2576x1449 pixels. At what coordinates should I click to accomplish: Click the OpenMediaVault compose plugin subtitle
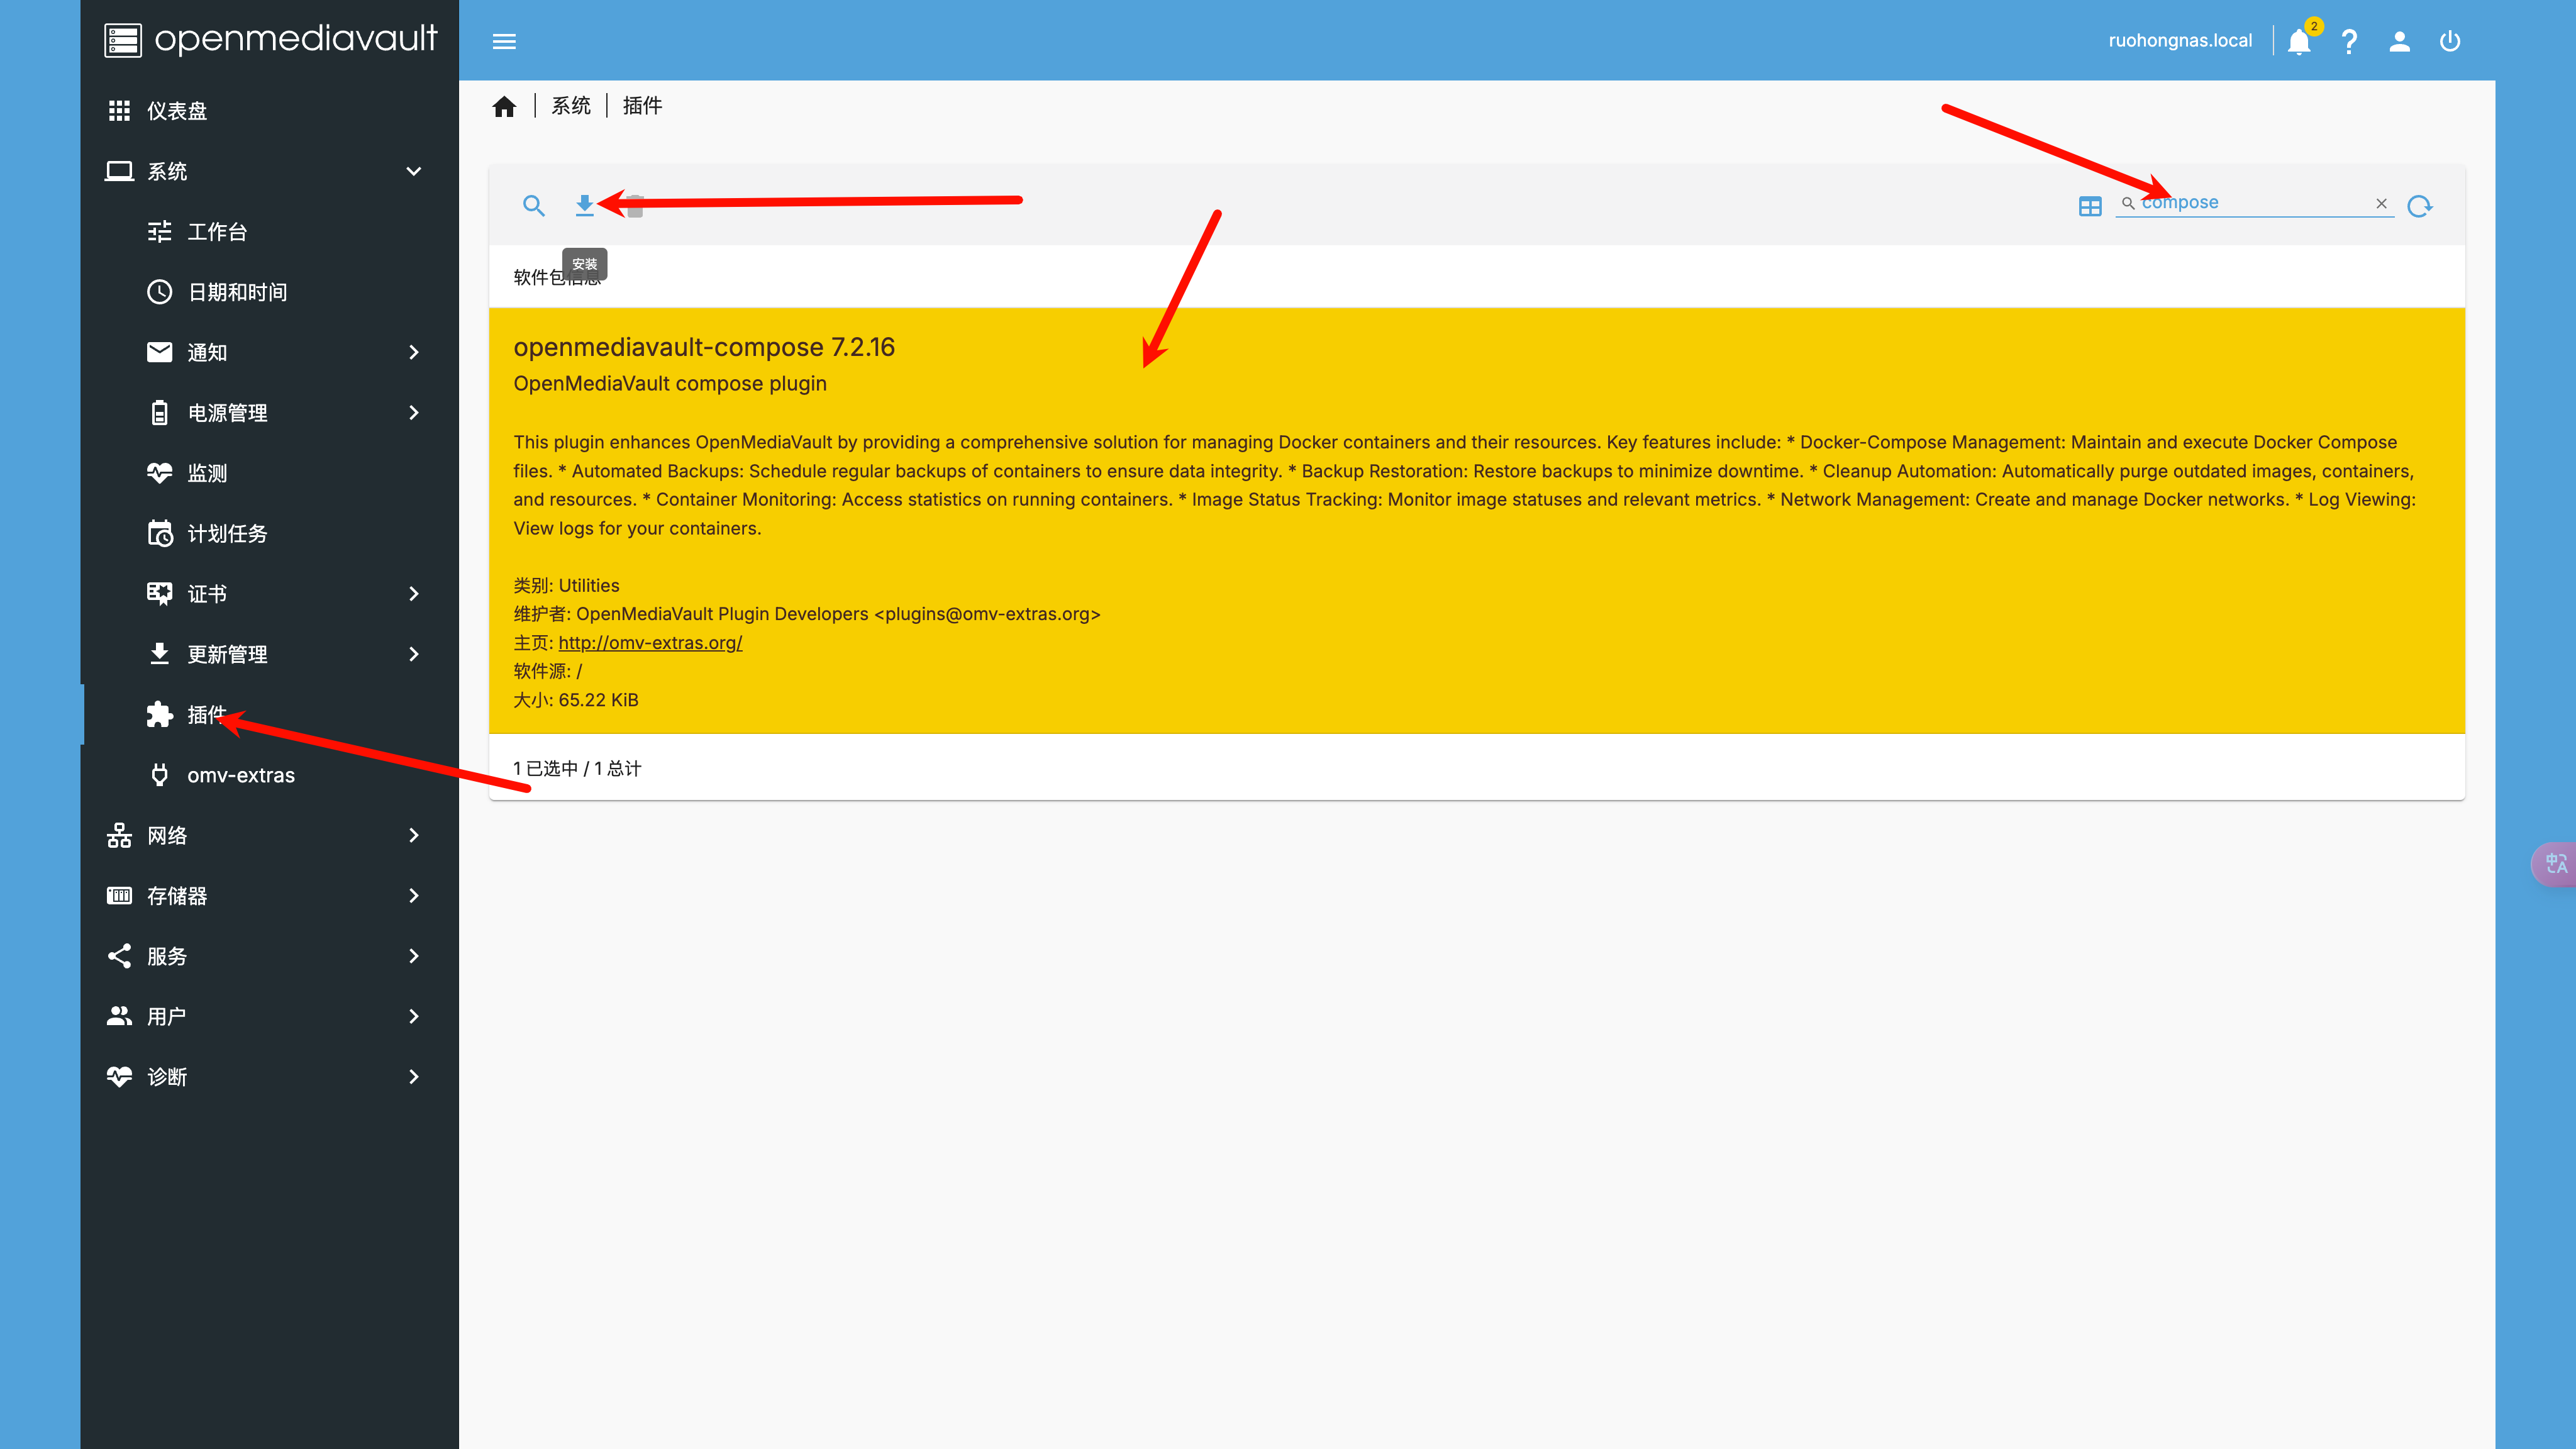coord(670,384)
